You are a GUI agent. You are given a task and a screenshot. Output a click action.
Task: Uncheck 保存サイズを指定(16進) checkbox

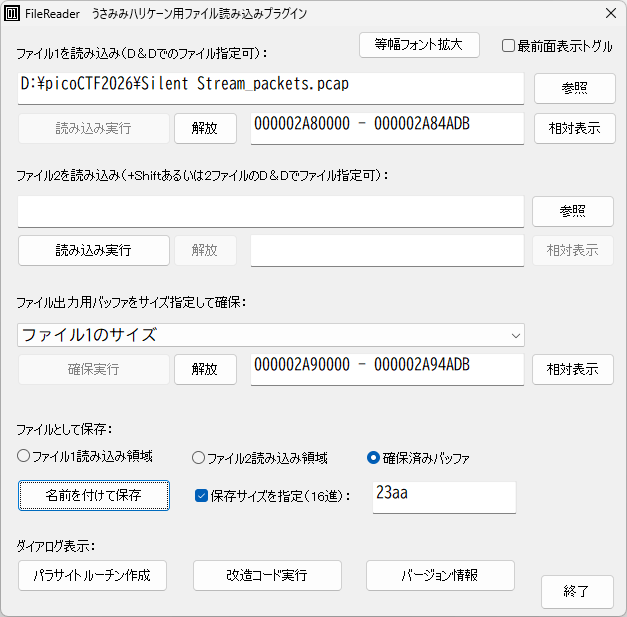(201, 495)
